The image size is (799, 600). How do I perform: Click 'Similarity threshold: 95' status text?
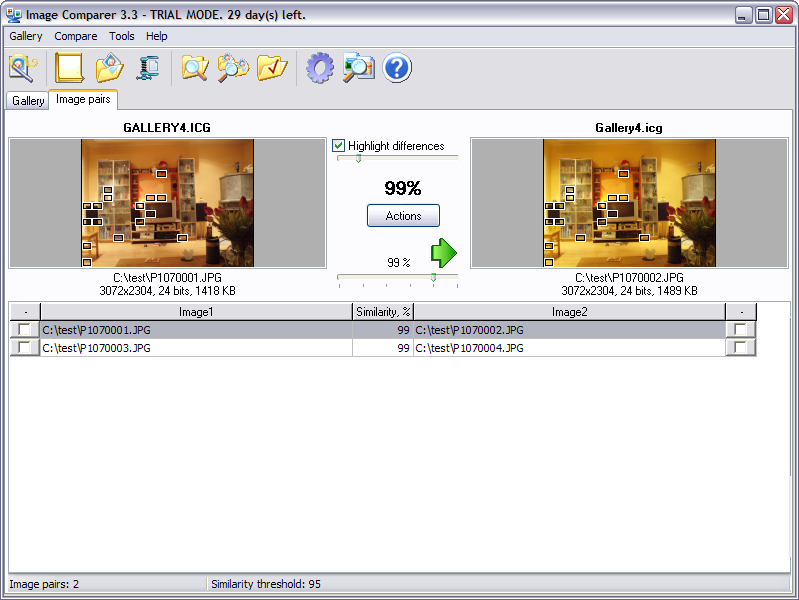(x=266, y=584)
